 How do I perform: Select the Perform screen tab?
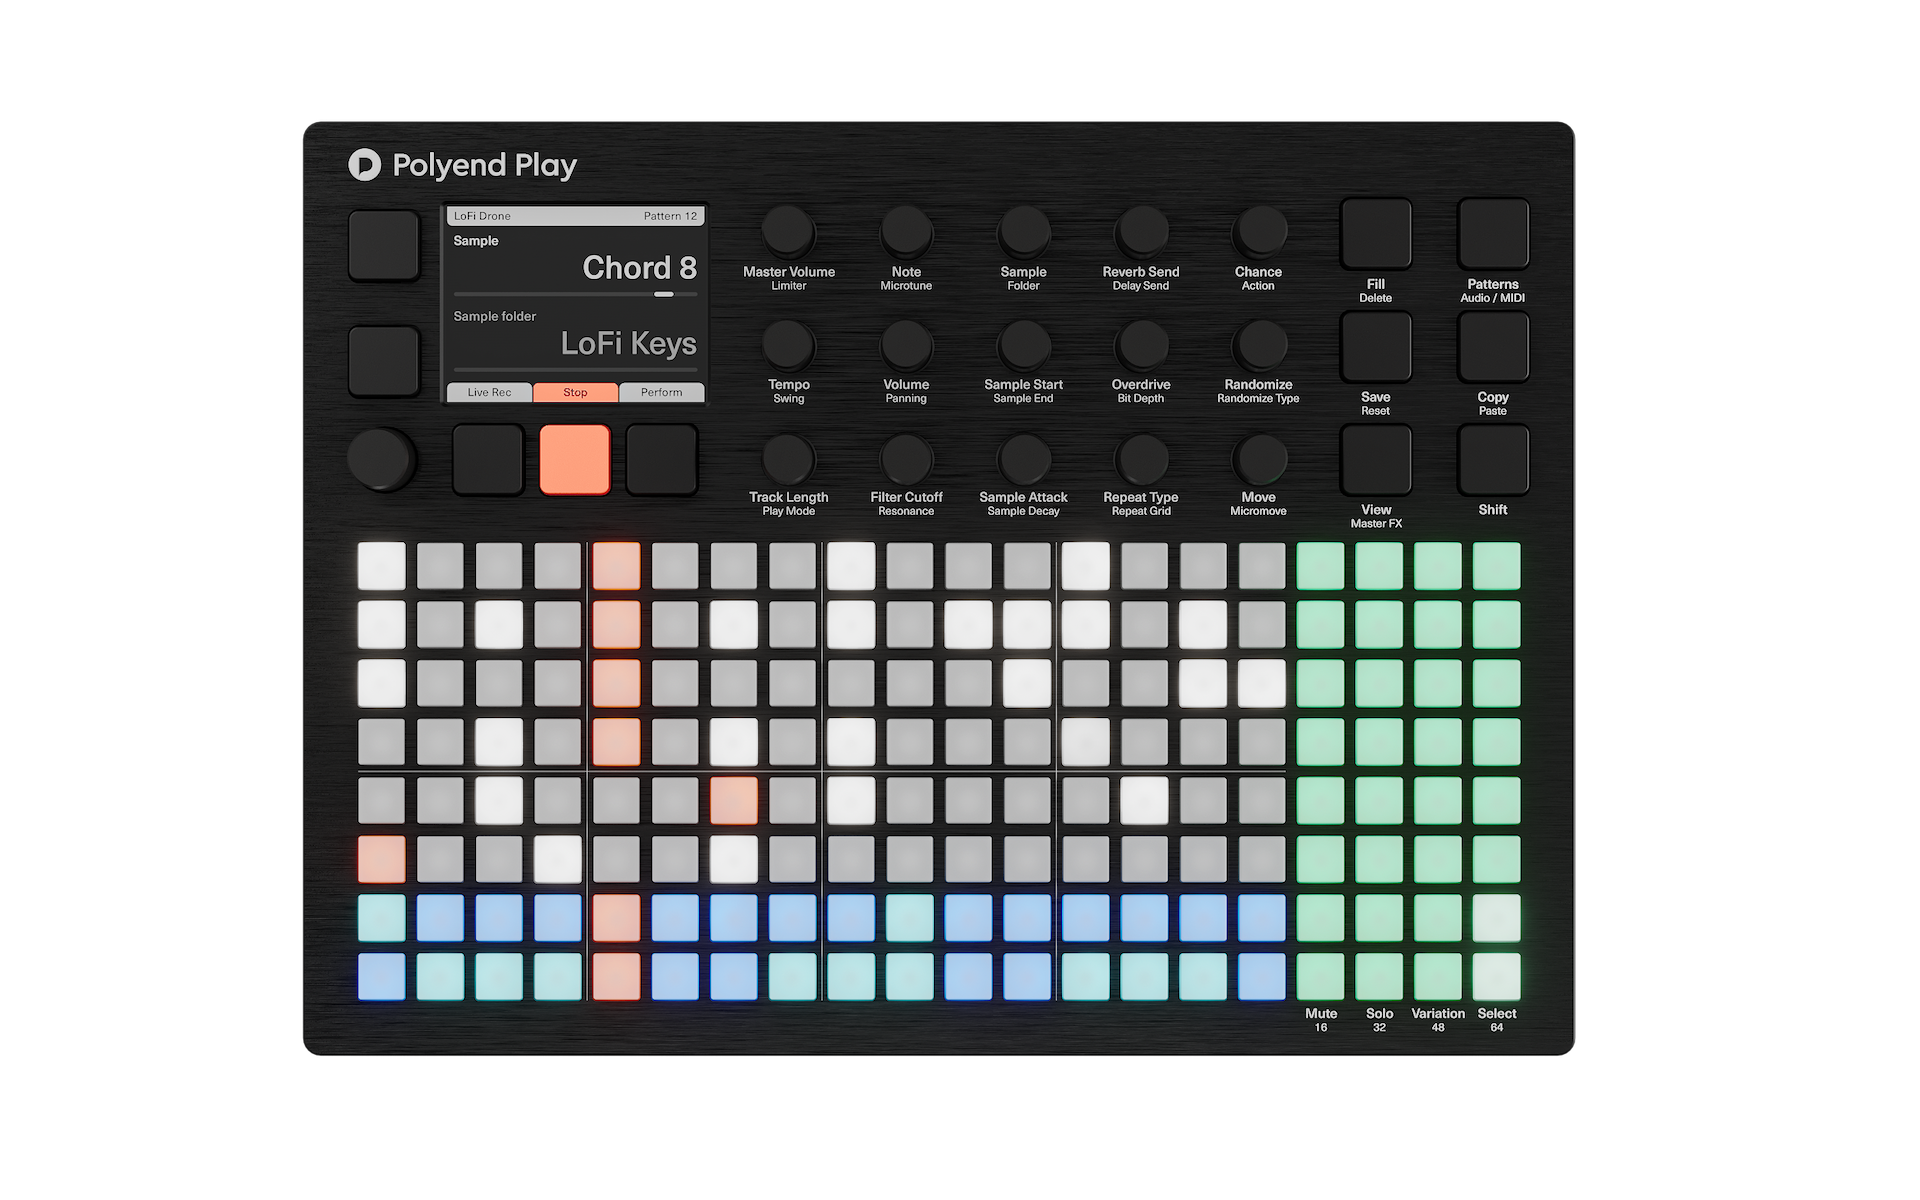[x=661, y=392]
